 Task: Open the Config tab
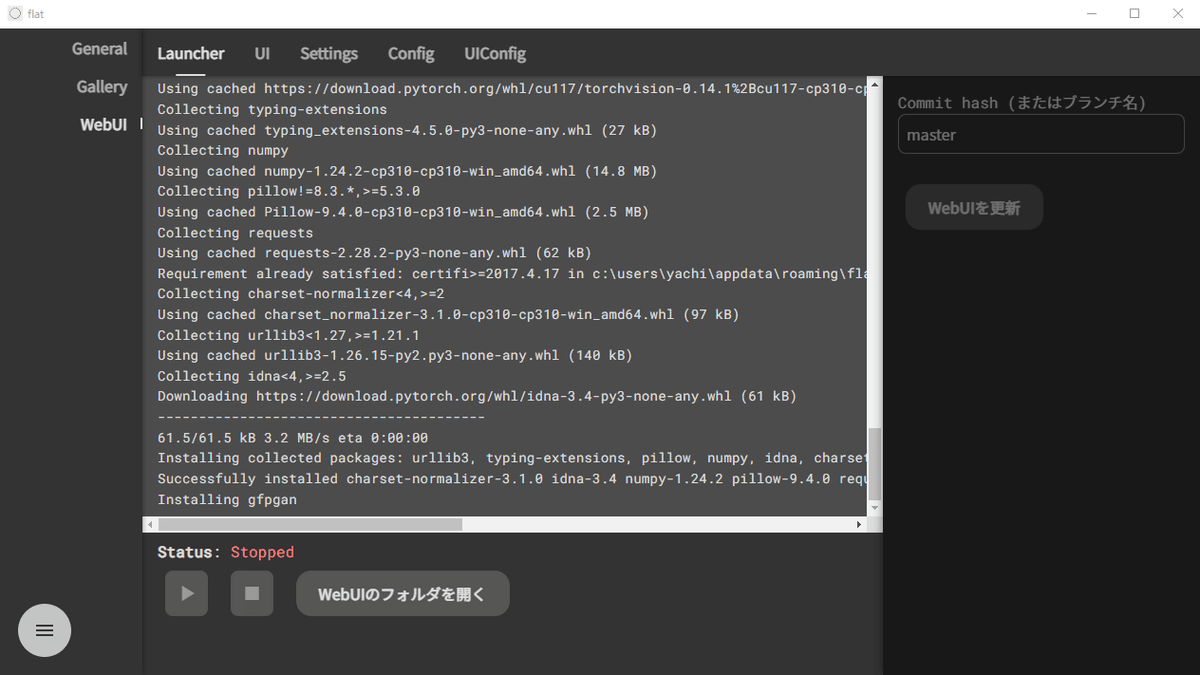coord(411,54)
